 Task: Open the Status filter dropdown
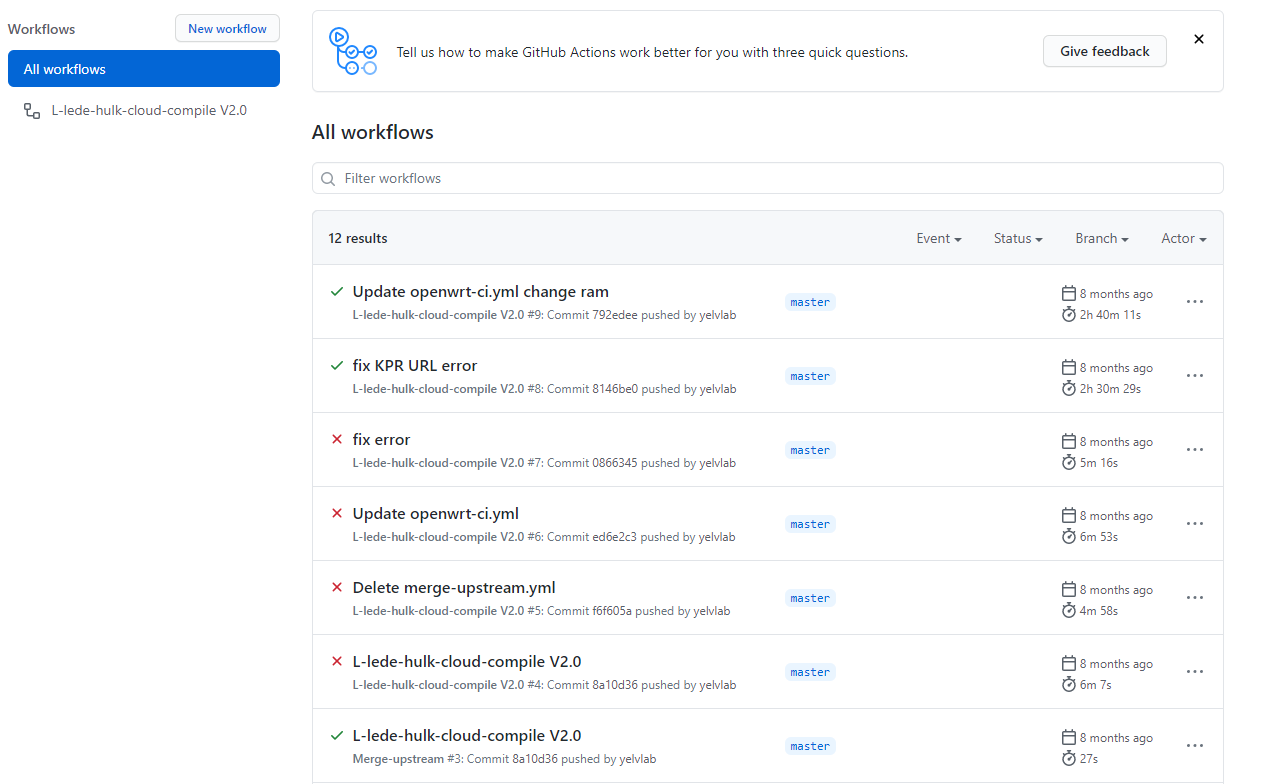pyautogui.click(x=1018, y=239)
